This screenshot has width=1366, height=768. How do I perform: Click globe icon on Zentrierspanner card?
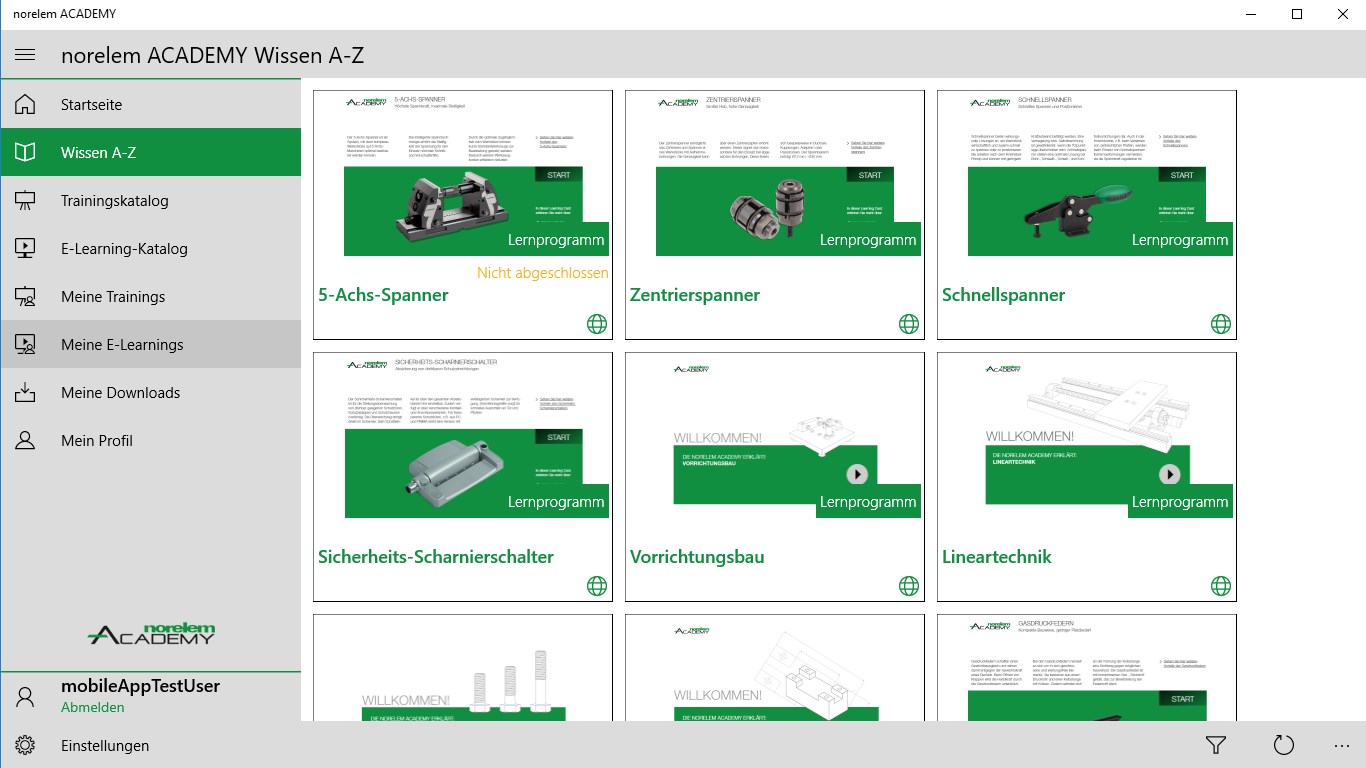pos(909,323)
